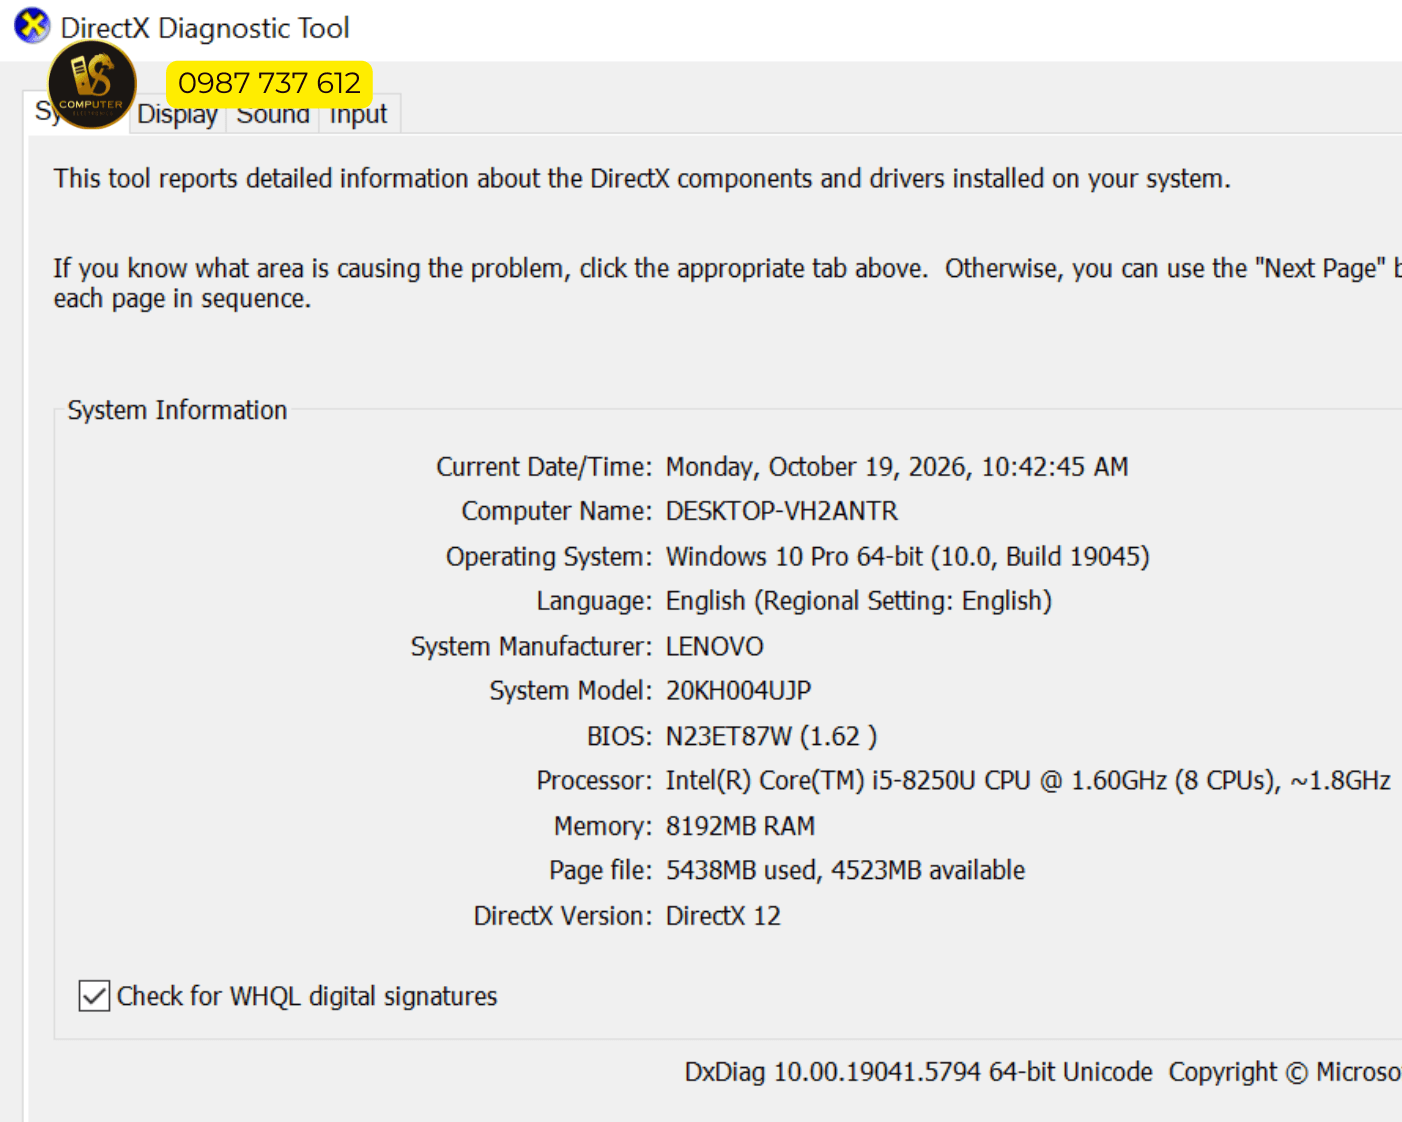Screen dimensions: 1402x1122
Task: Click the DxDiag 10.00.19041.5794 version text
Action: tap(919, 1072)
